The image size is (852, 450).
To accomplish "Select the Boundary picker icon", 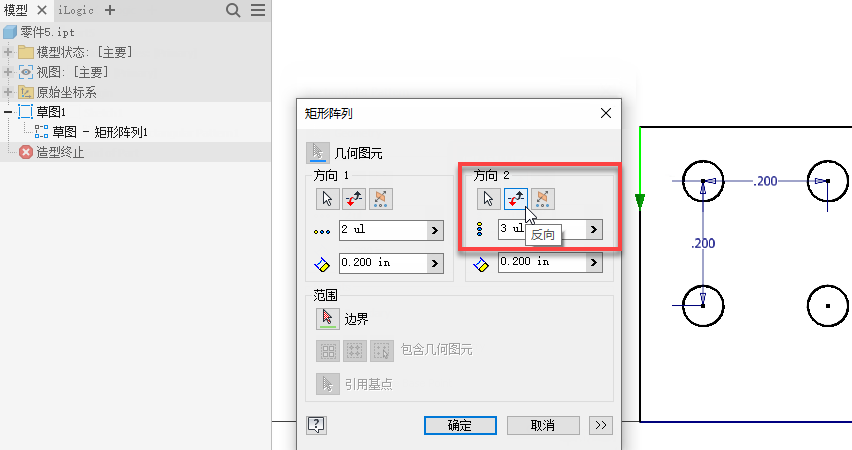I will (328, 319).
